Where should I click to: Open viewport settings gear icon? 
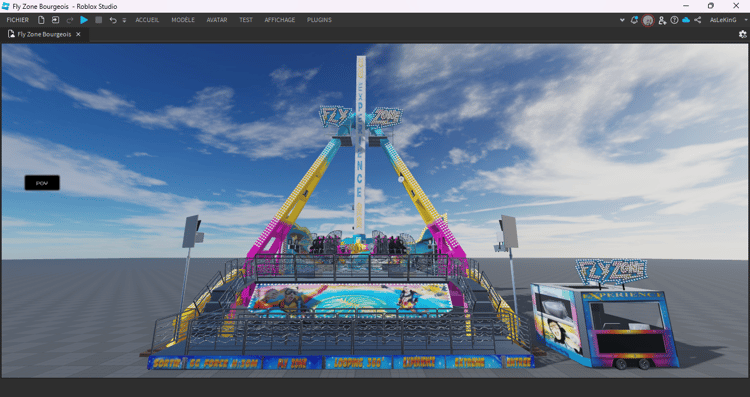point(742,34)
